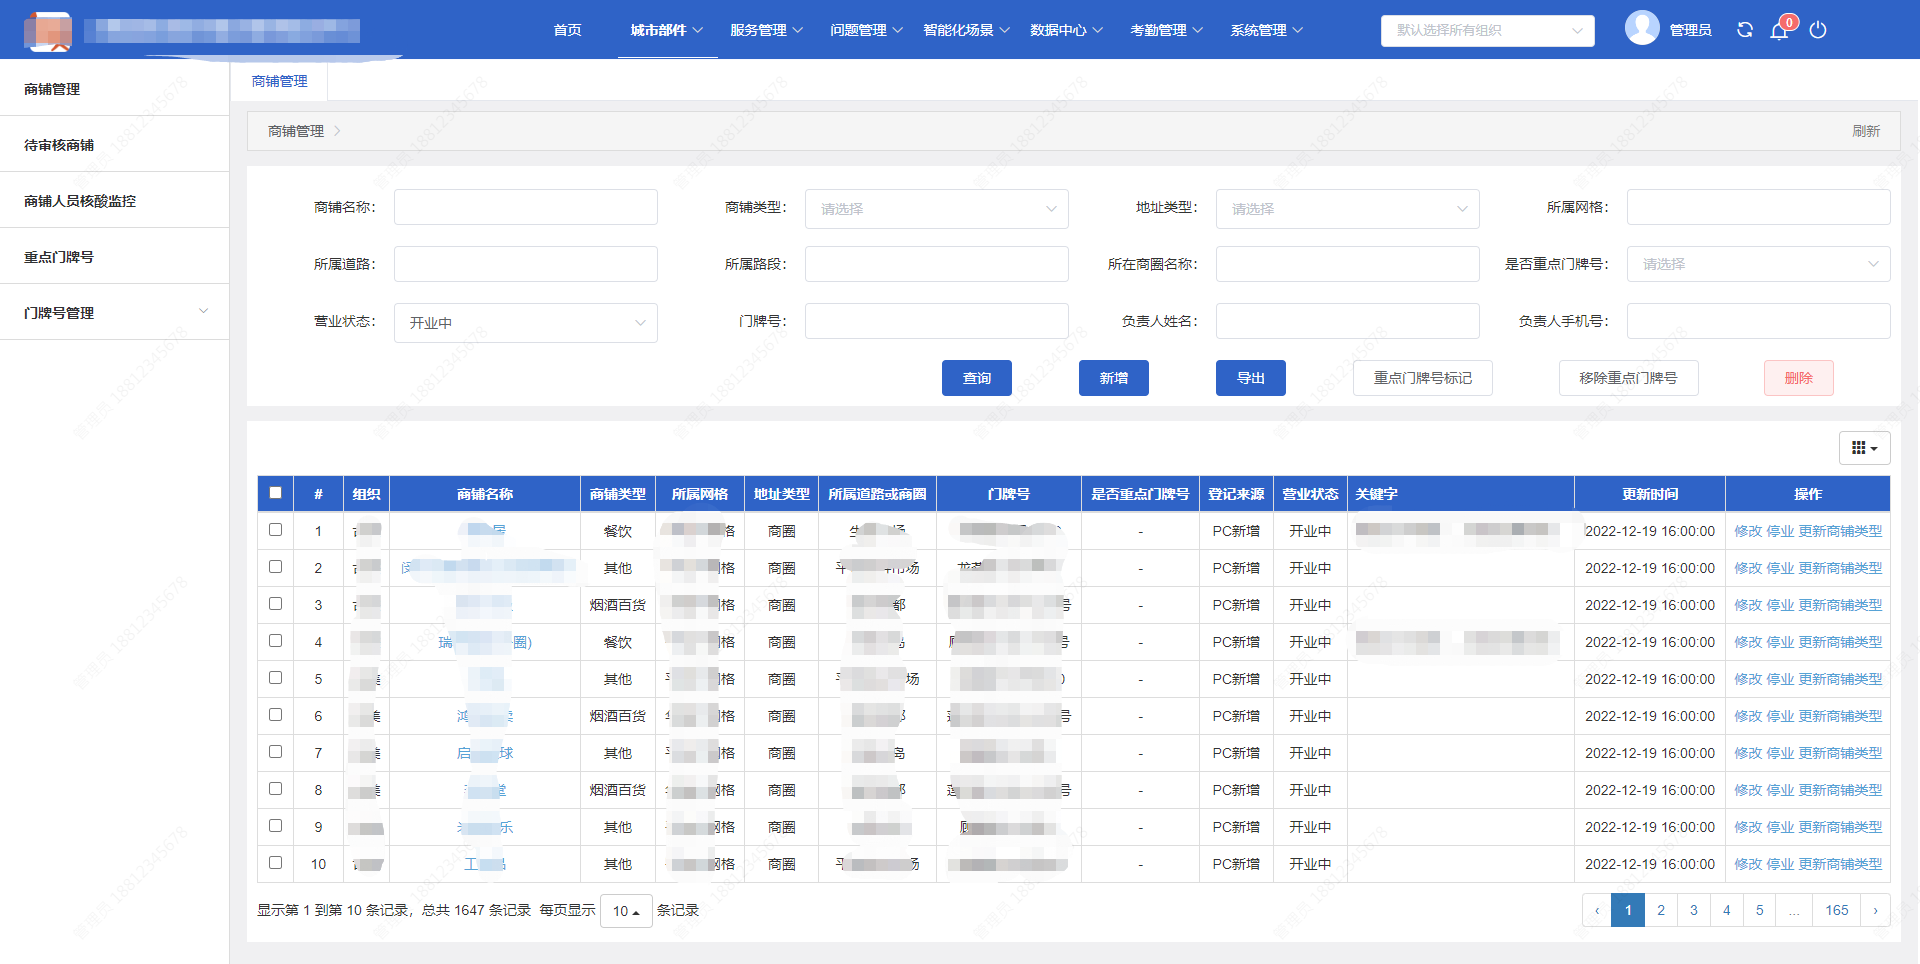1920x964 pixels.
Task: Click 刷新 in the breadcrumb bar
Action: tap(1866, 131)
